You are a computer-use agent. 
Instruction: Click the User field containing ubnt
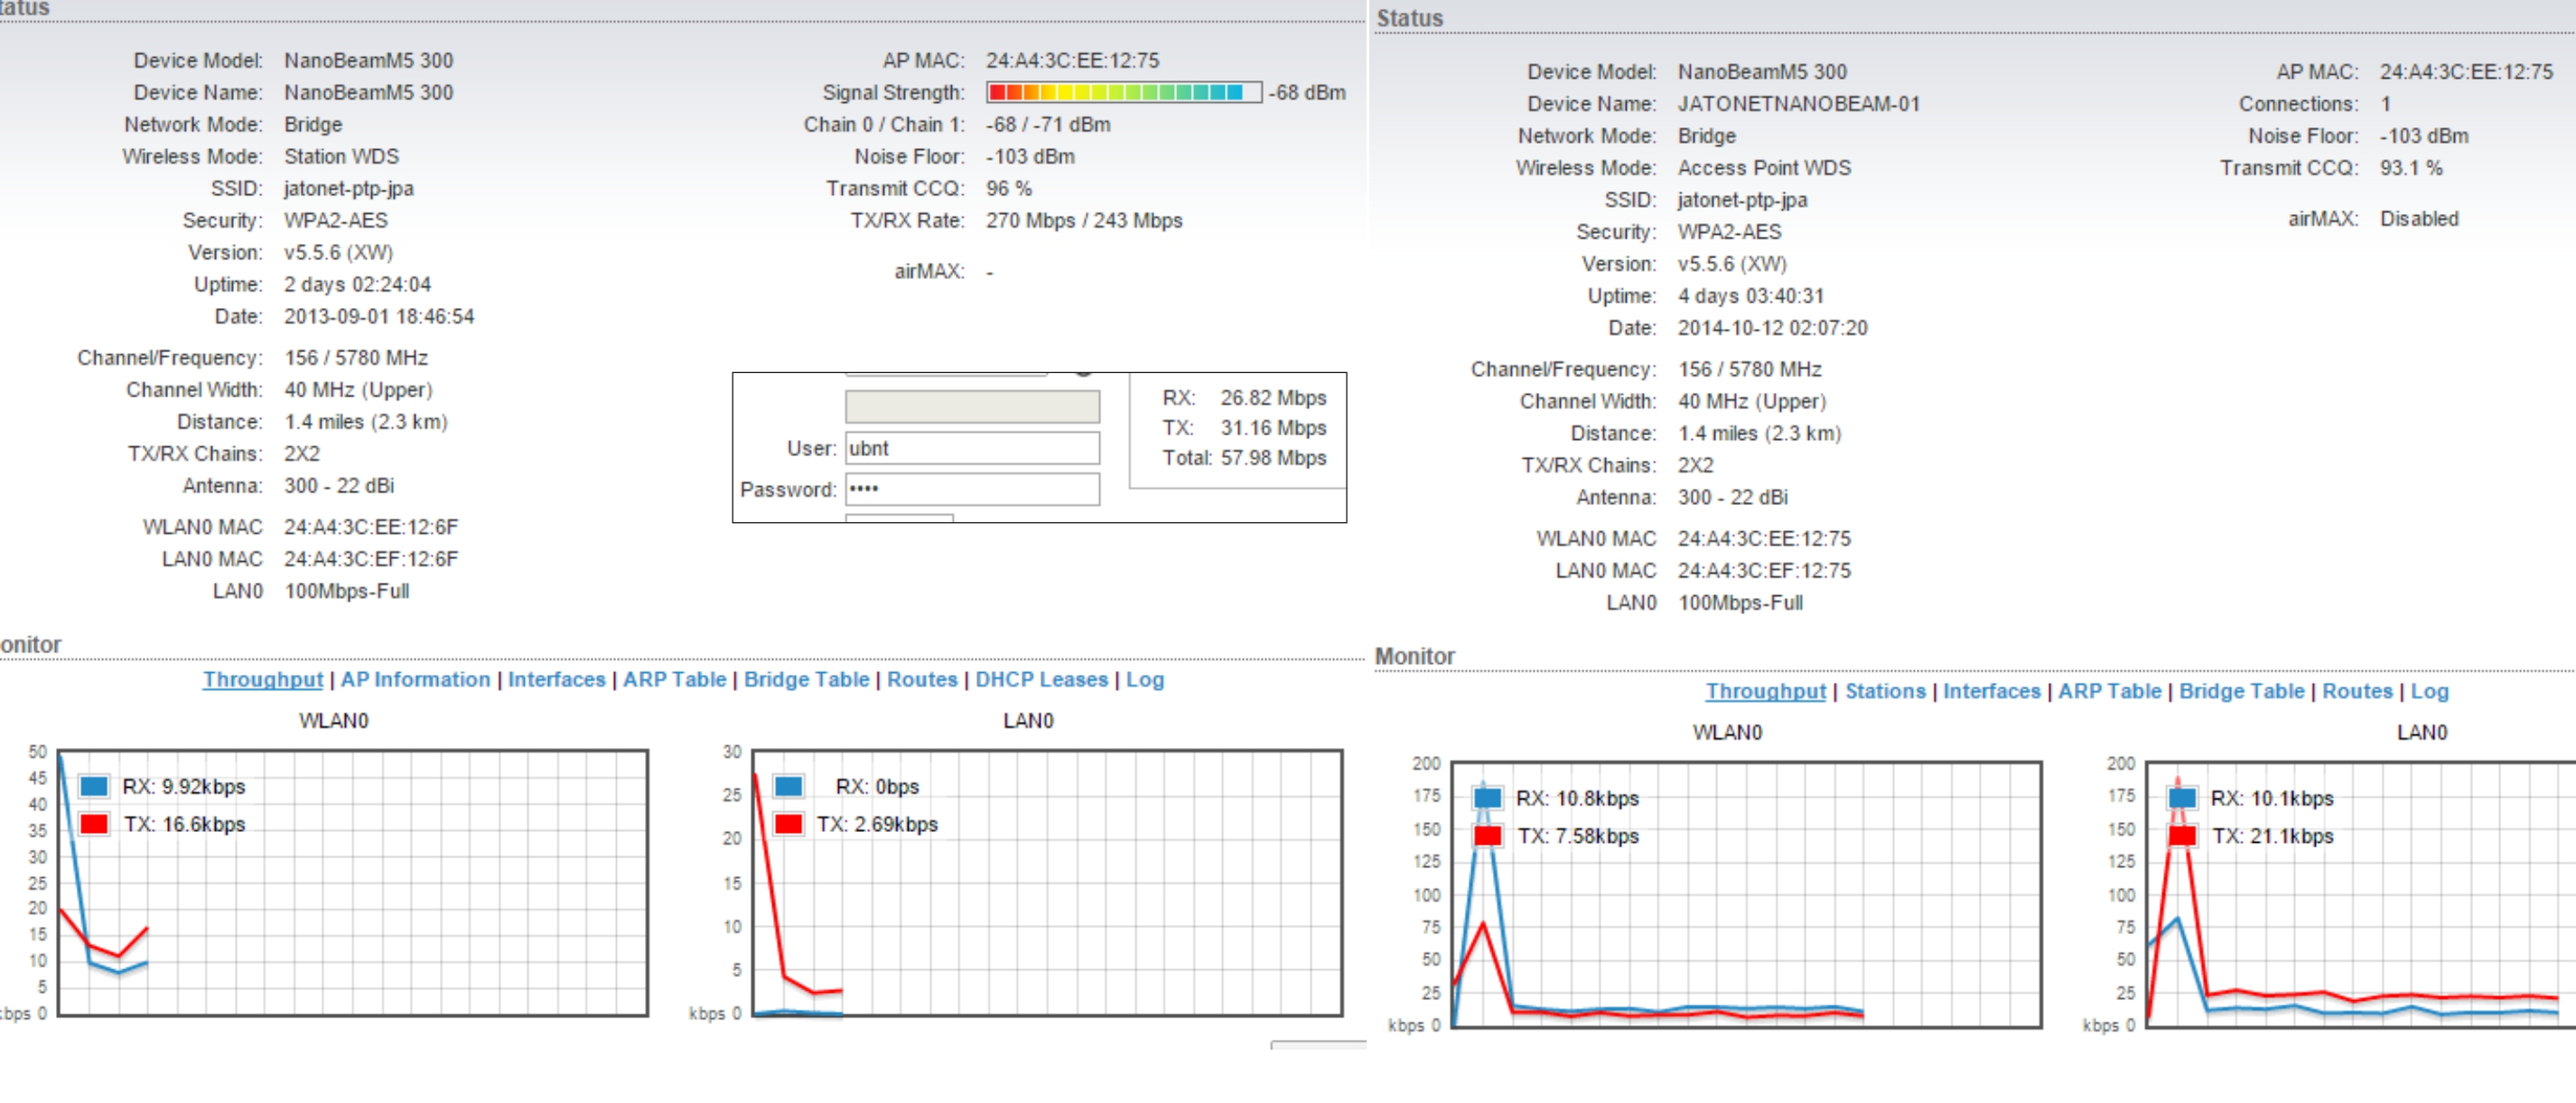point(971,449)
